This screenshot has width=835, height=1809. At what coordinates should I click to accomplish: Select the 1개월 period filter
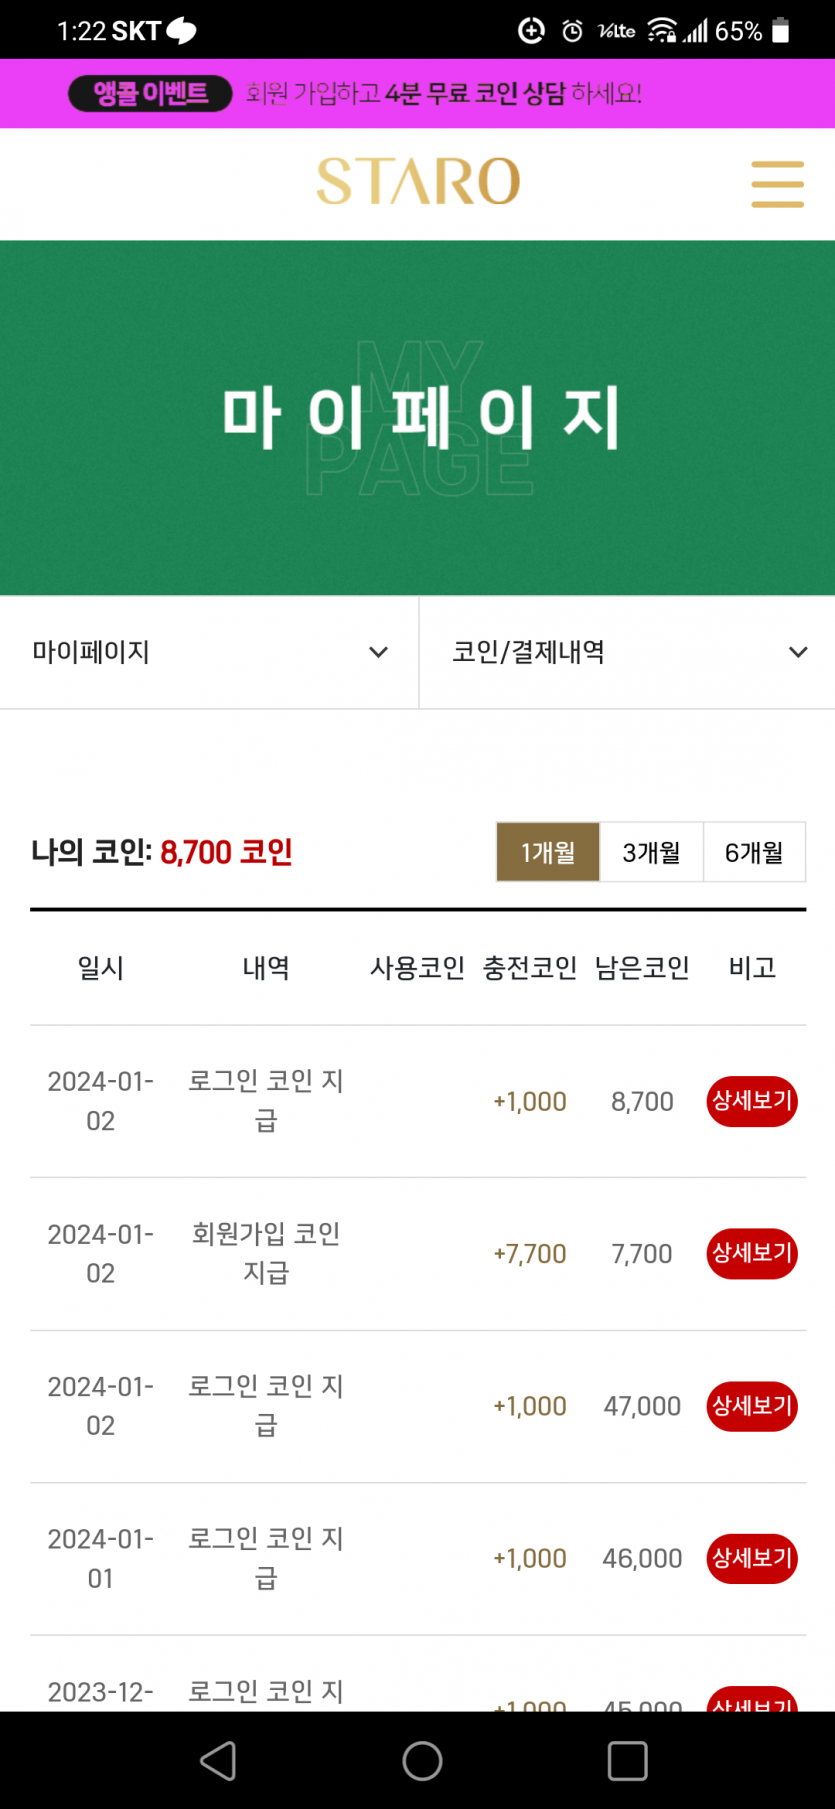pos(548,852)
